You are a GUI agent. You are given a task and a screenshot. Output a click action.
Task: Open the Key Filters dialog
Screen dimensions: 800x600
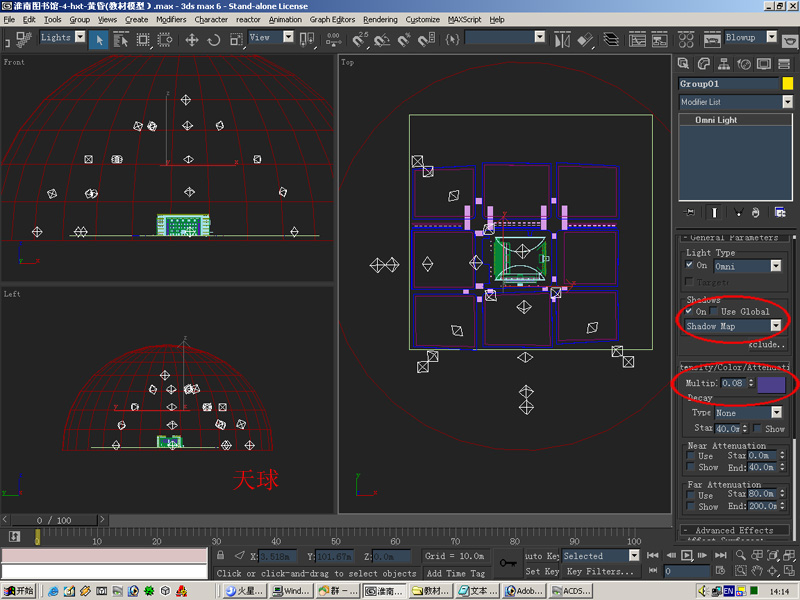coord(600,571)
